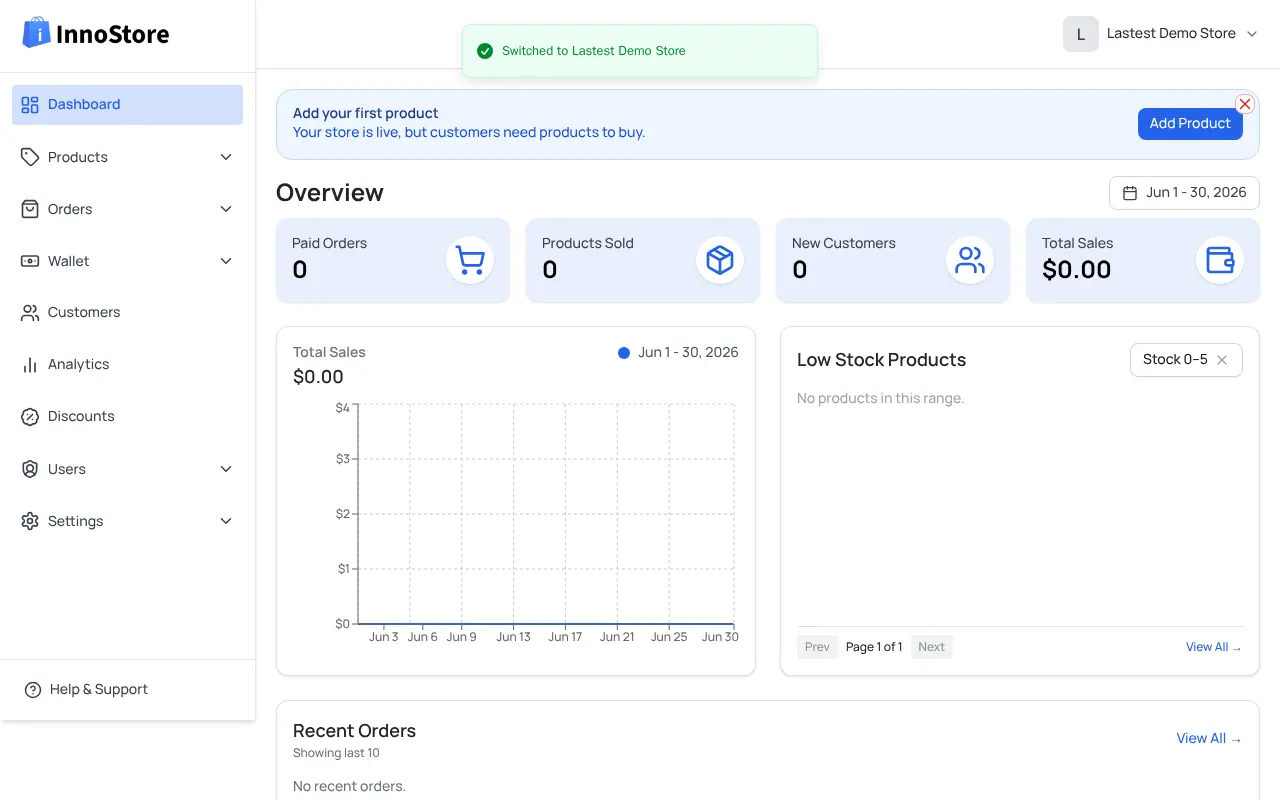
Task: Click Prev in Low Stock pagination
Action: (817, 647)
